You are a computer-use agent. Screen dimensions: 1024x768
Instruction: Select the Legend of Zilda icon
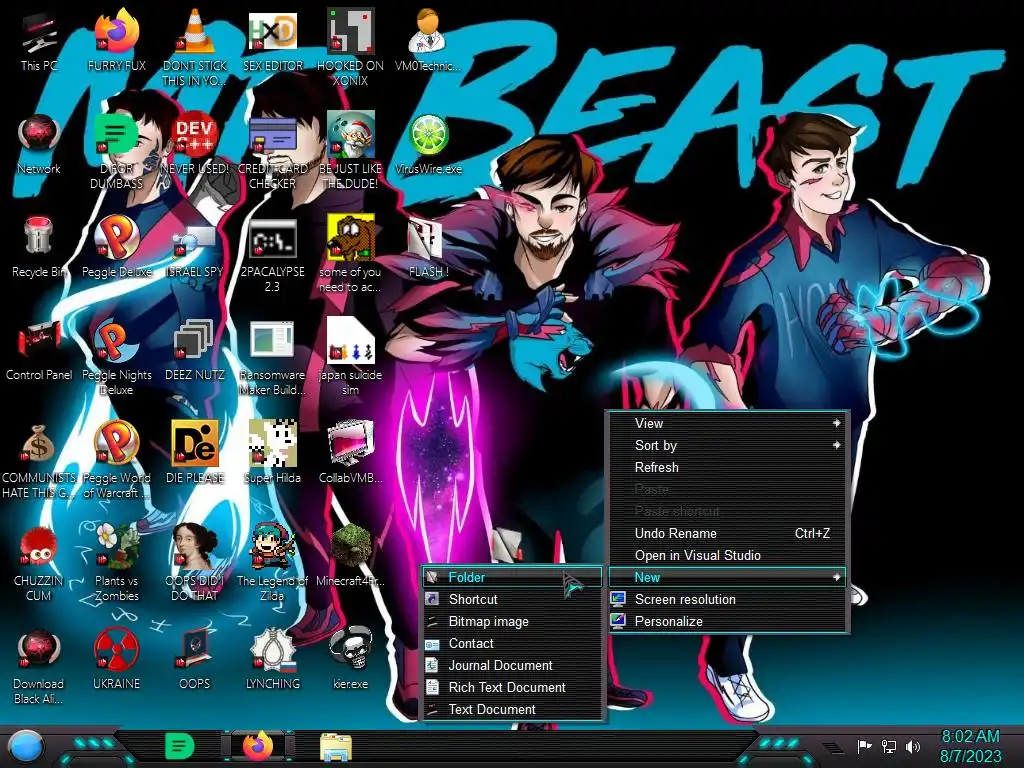pyautogui.click(x=273, y=562)
